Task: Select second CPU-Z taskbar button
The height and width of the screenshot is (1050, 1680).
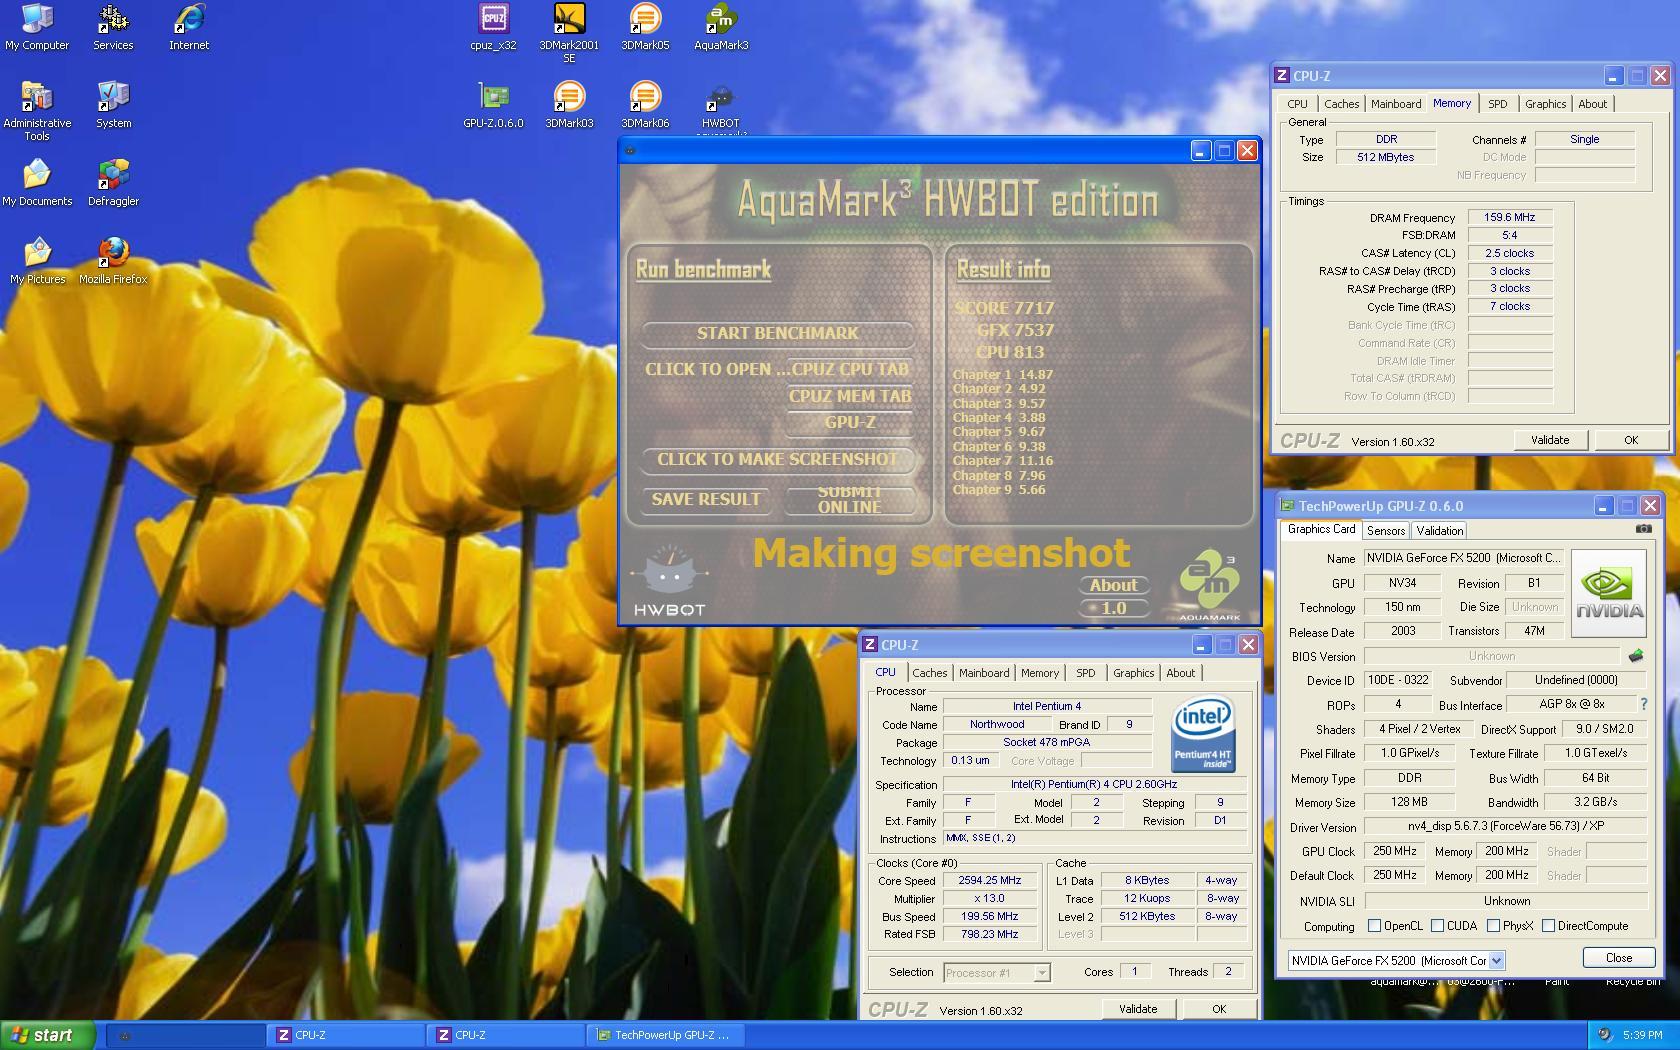Action: (x=507, y=1035)
